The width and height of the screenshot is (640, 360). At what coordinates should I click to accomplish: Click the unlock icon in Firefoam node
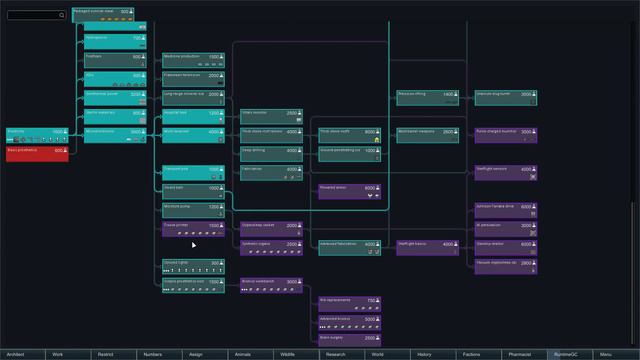[x=142, y=64]
